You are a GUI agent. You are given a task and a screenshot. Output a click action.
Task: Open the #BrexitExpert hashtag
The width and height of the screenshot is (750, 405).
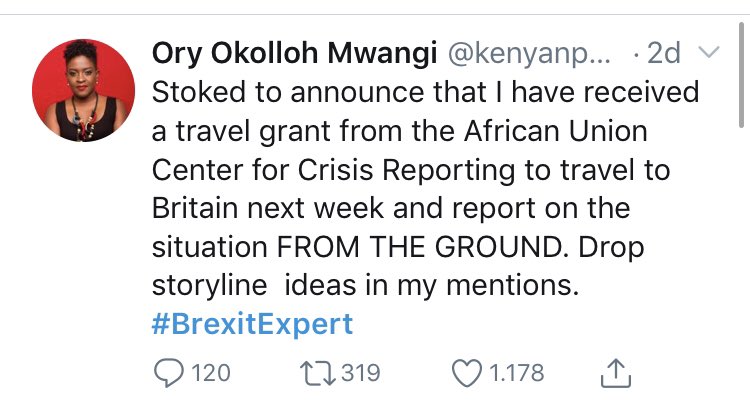[252, 326]
